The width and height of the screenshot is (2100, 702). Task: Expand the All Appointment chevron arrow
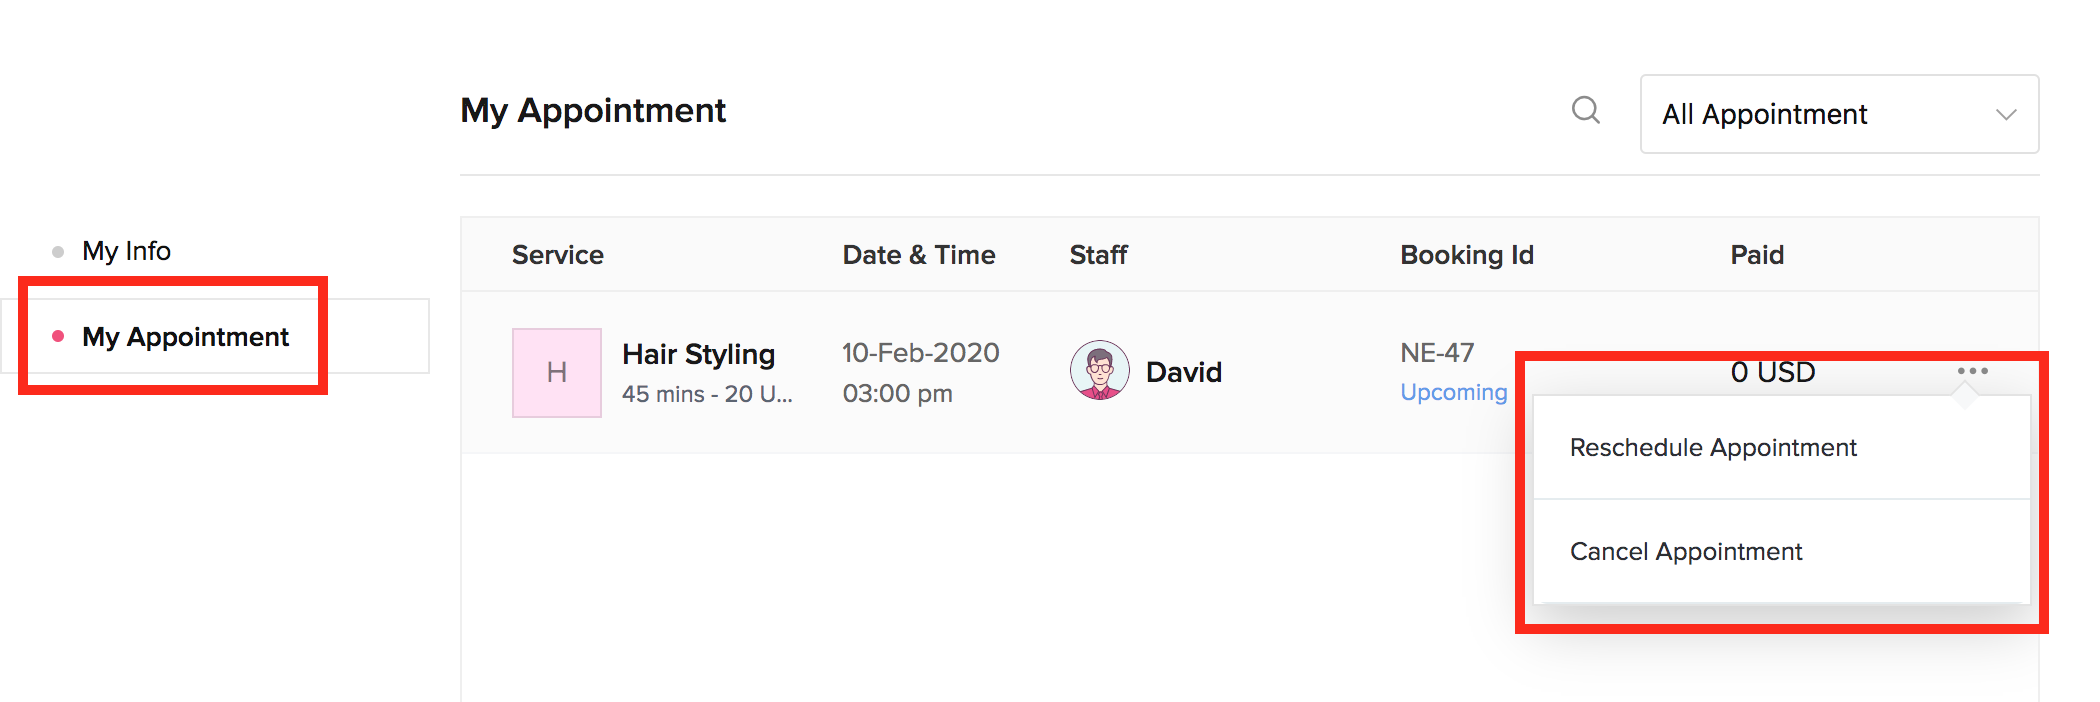point(2005,115)
